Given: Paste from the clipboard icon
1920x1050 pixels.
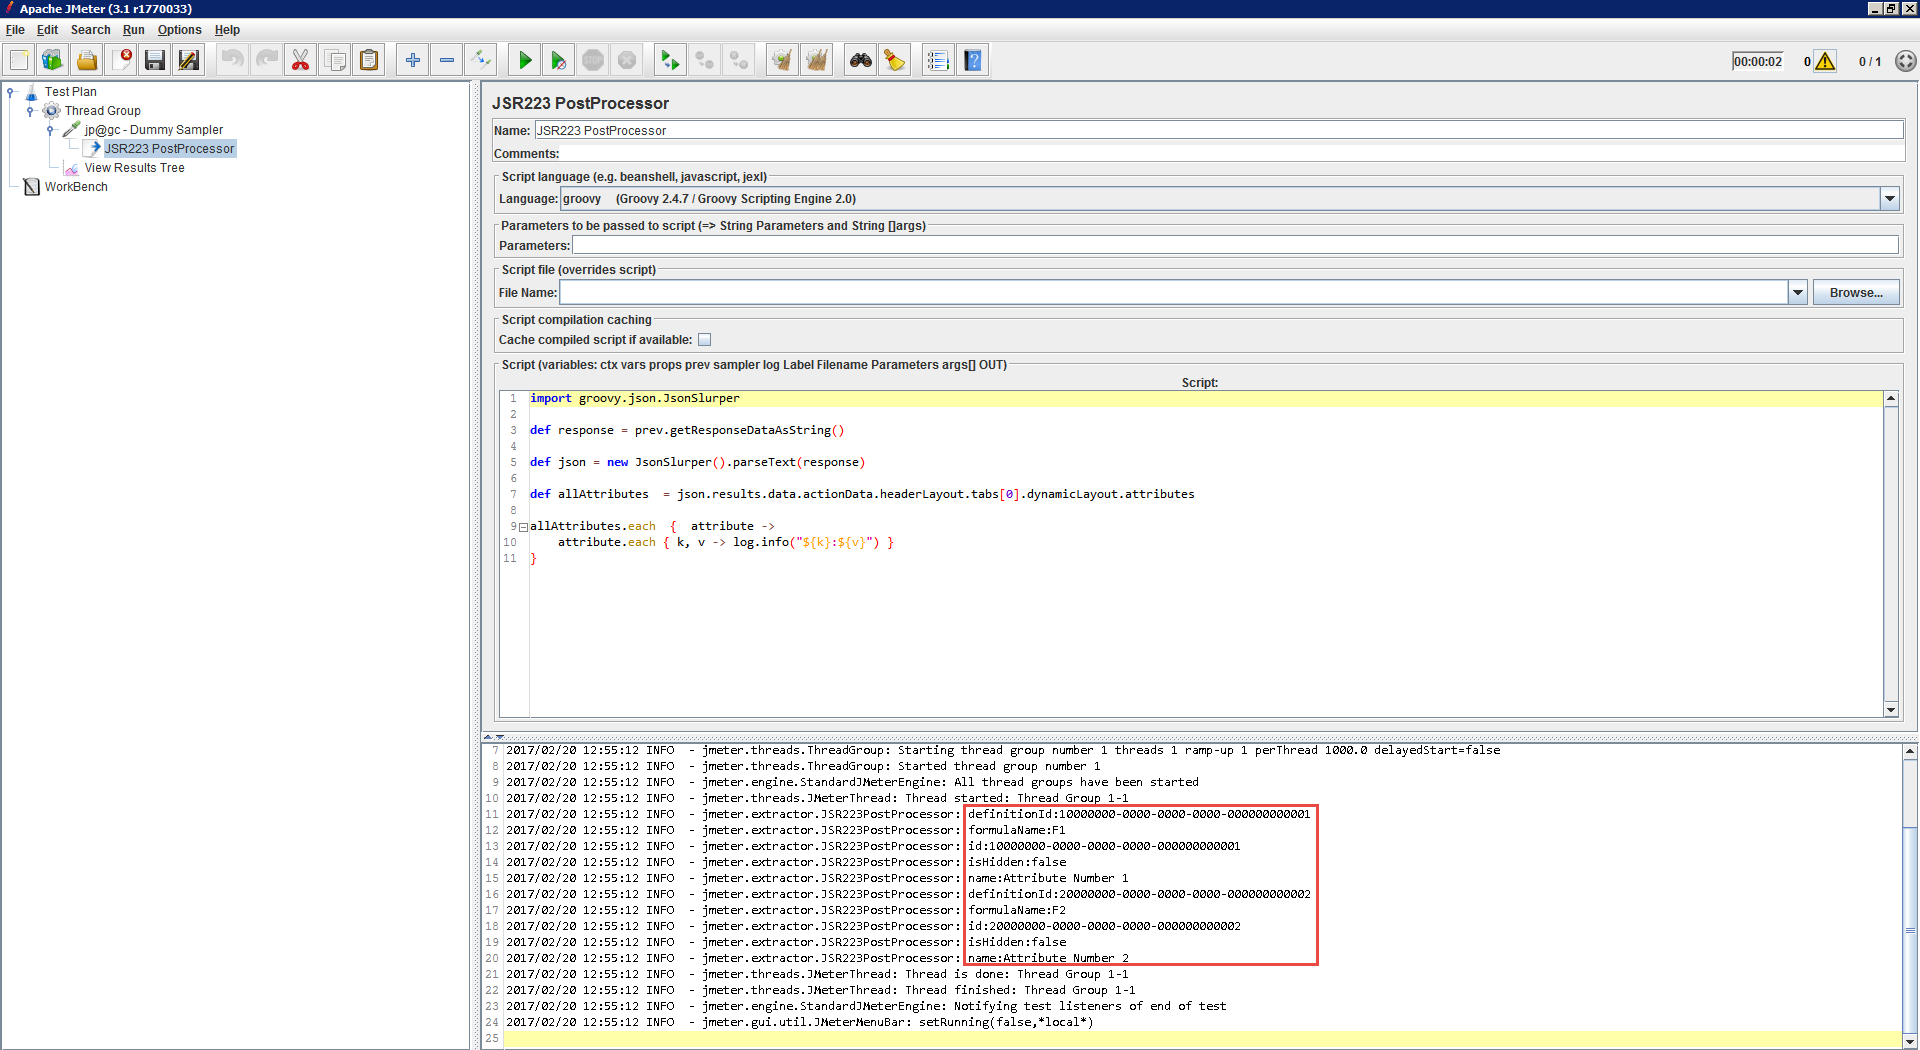Looking at the screenshot, I should click(x=369, y=60).
